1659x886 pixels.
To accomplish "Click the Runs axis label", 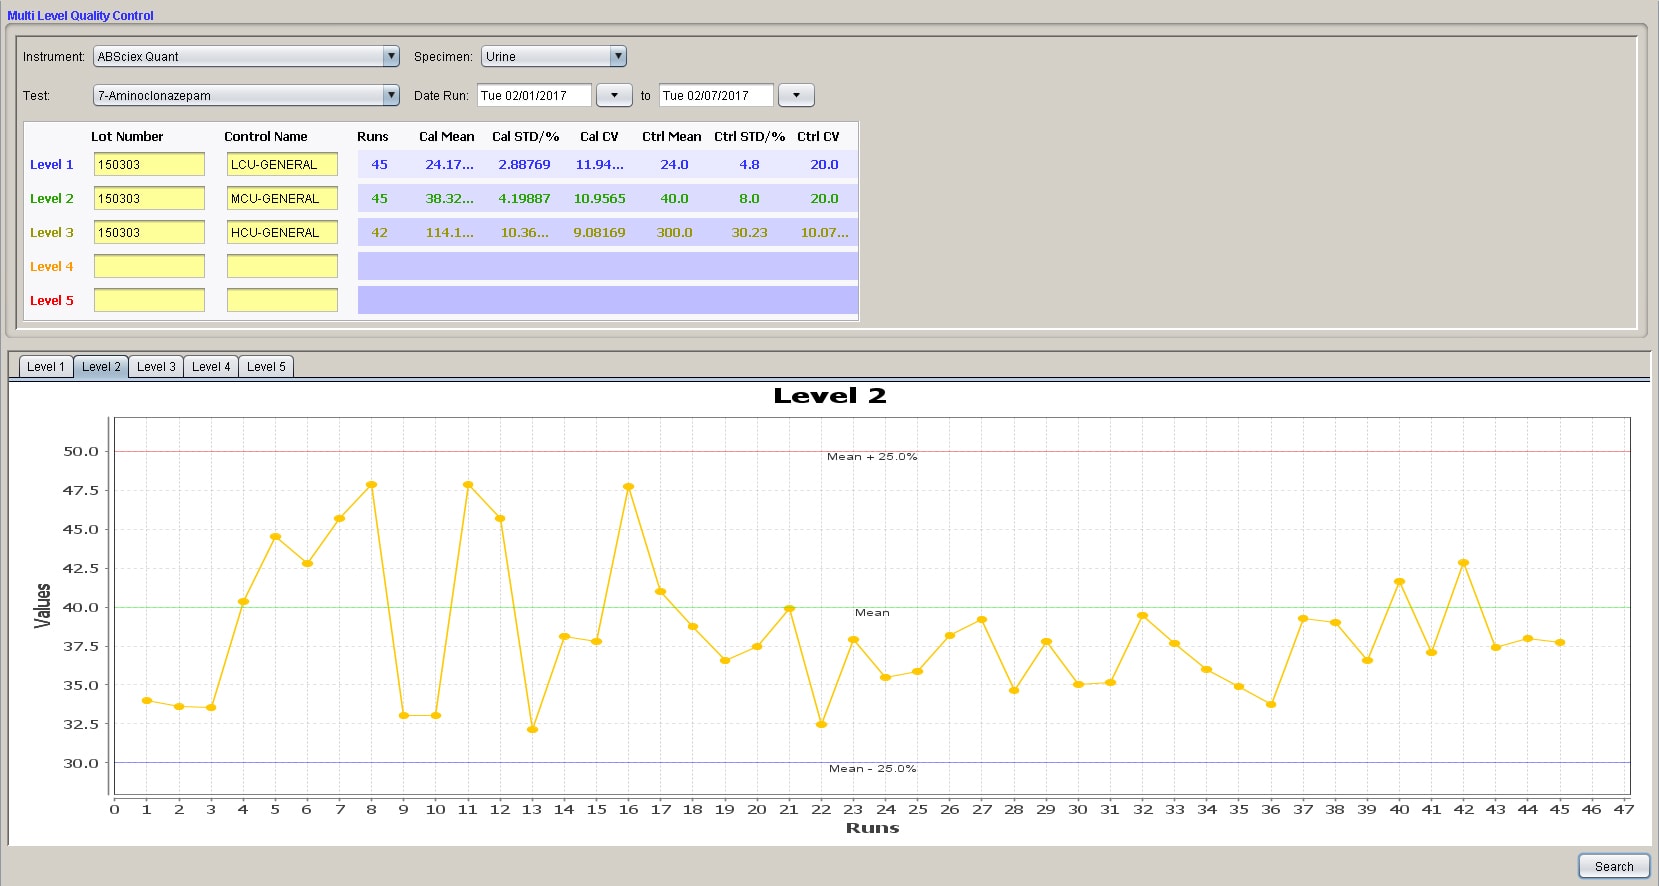I will coord(872,828).
